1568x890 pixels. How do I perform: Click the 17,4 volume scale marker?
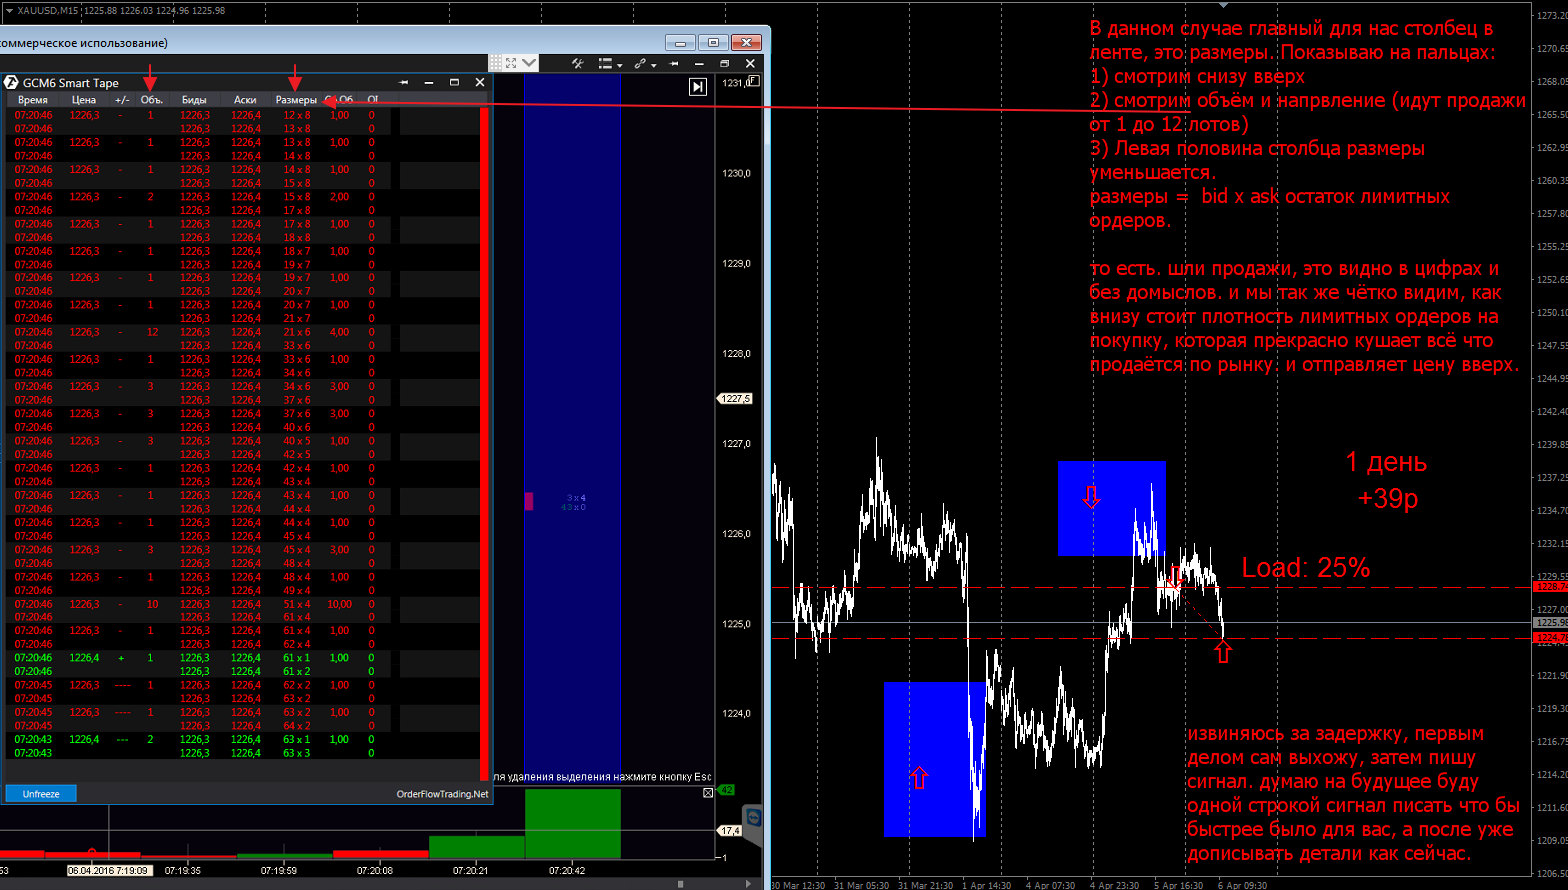730,830
